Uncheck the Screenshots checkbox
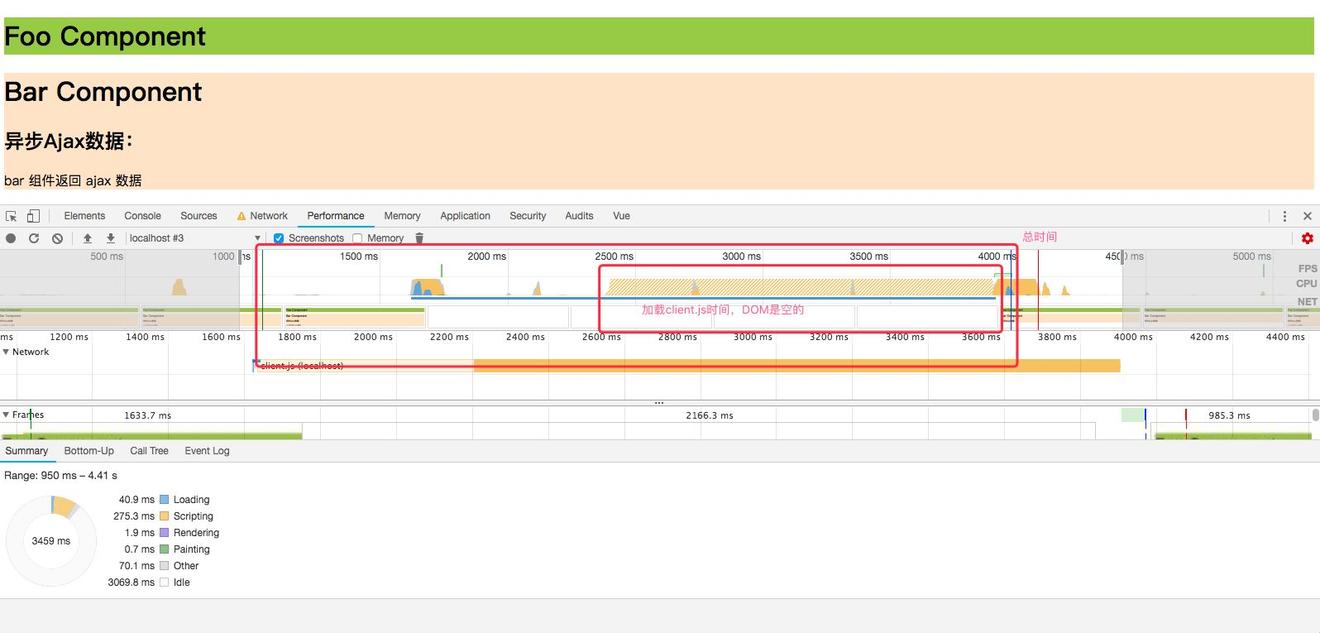Image resolution: width=1320 pixels, height=633 pixels. coord(279,238)
